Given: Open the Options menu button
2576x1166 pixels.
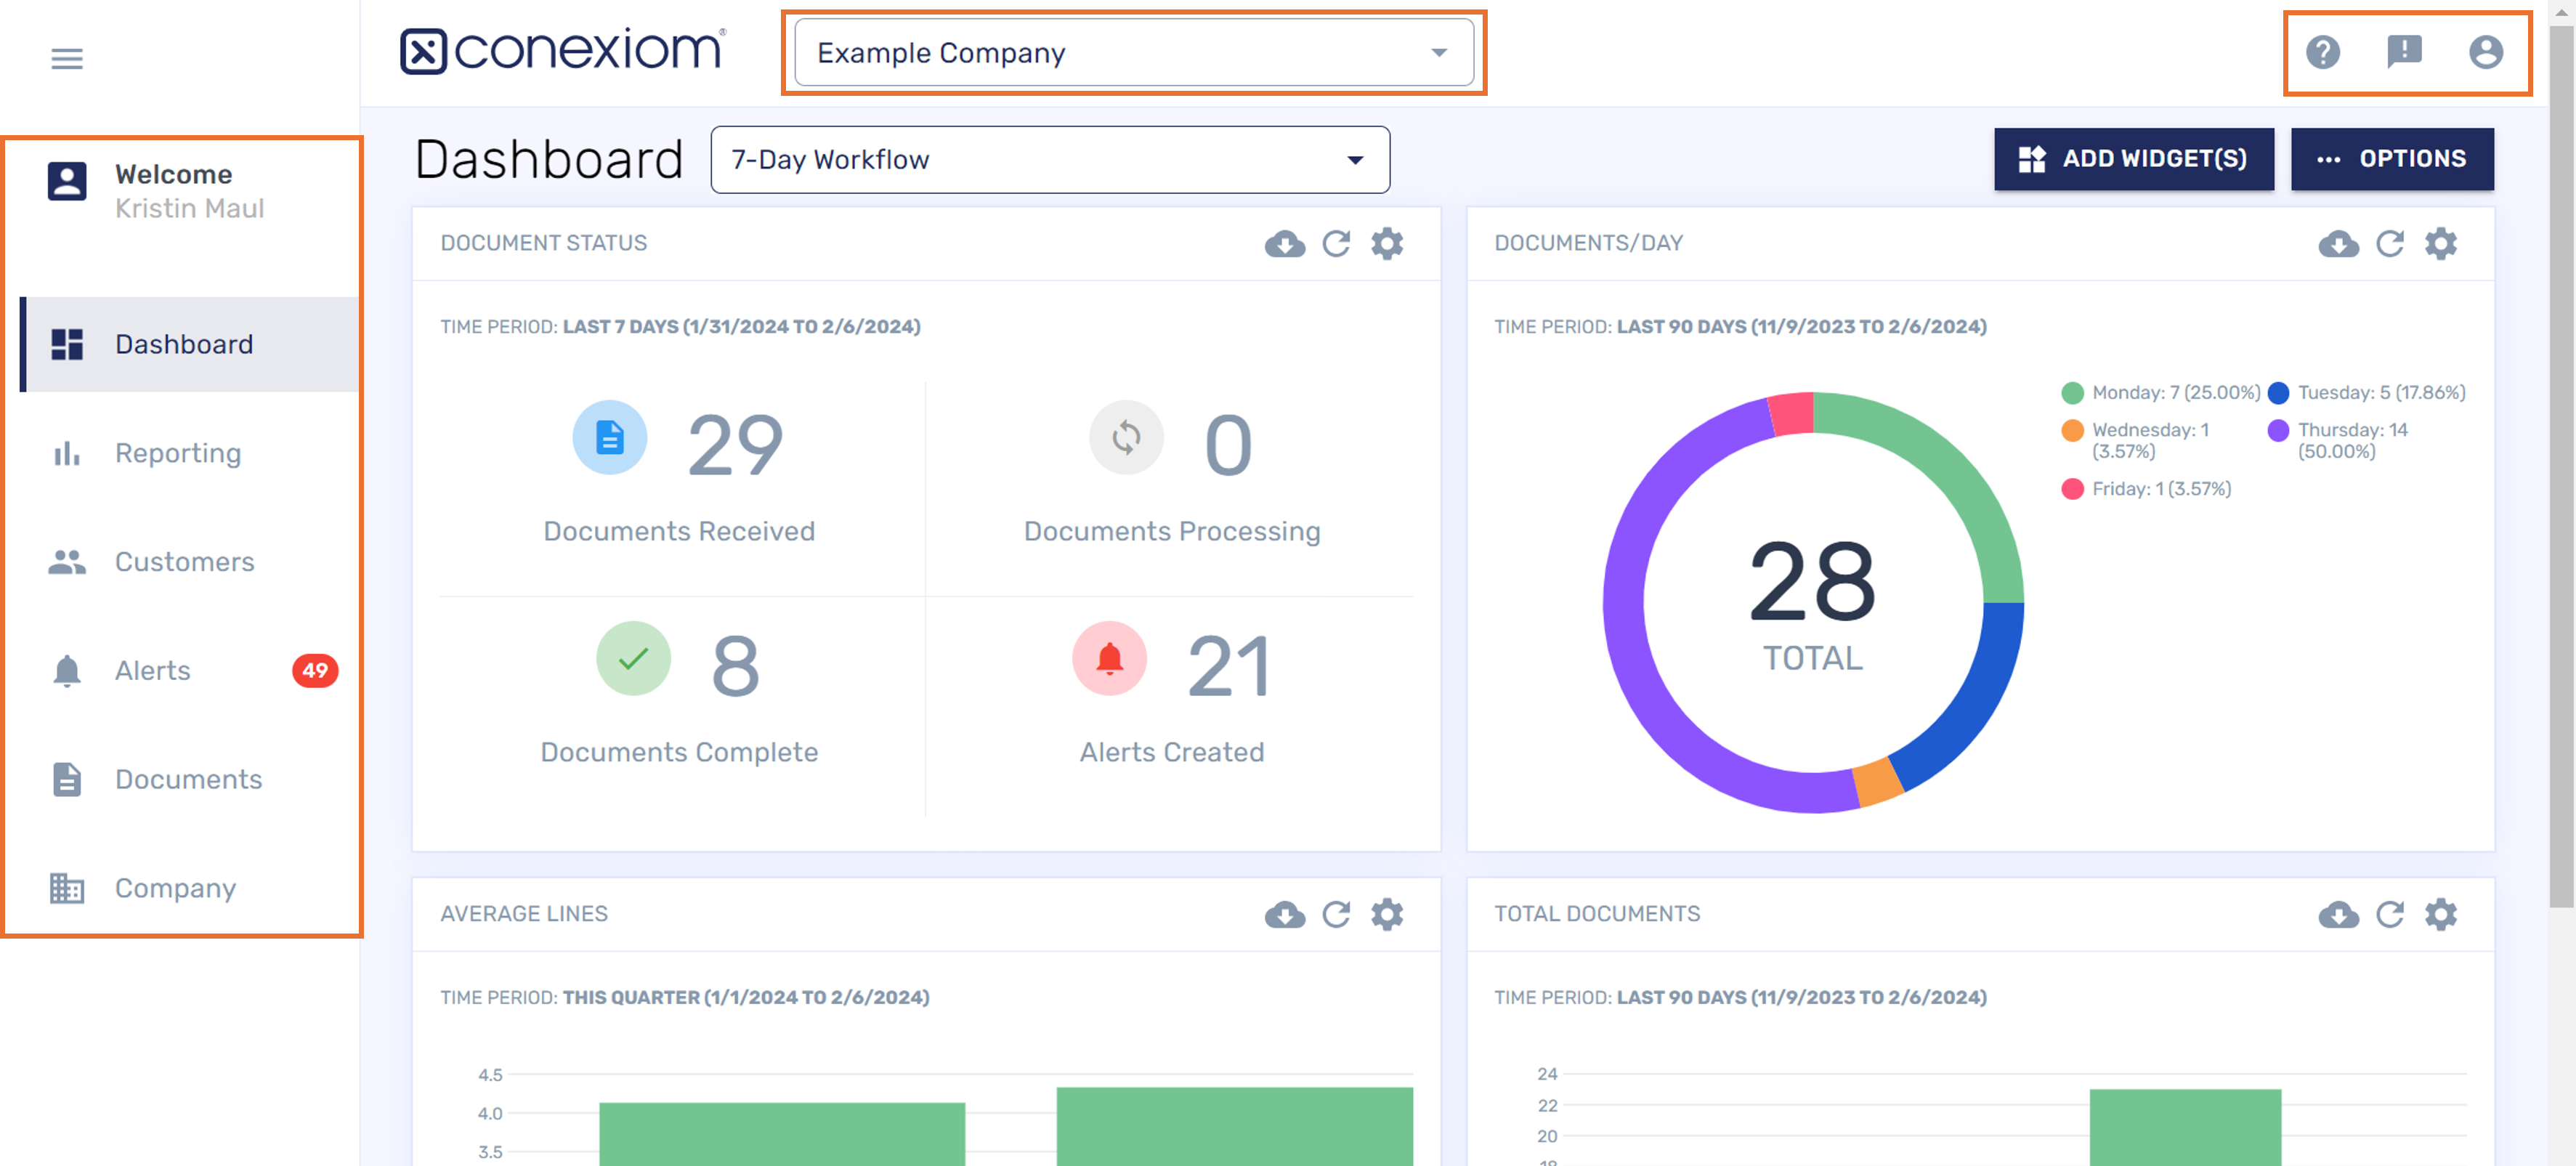Looking at the screenshot, I should click(x=2391, y=159).
